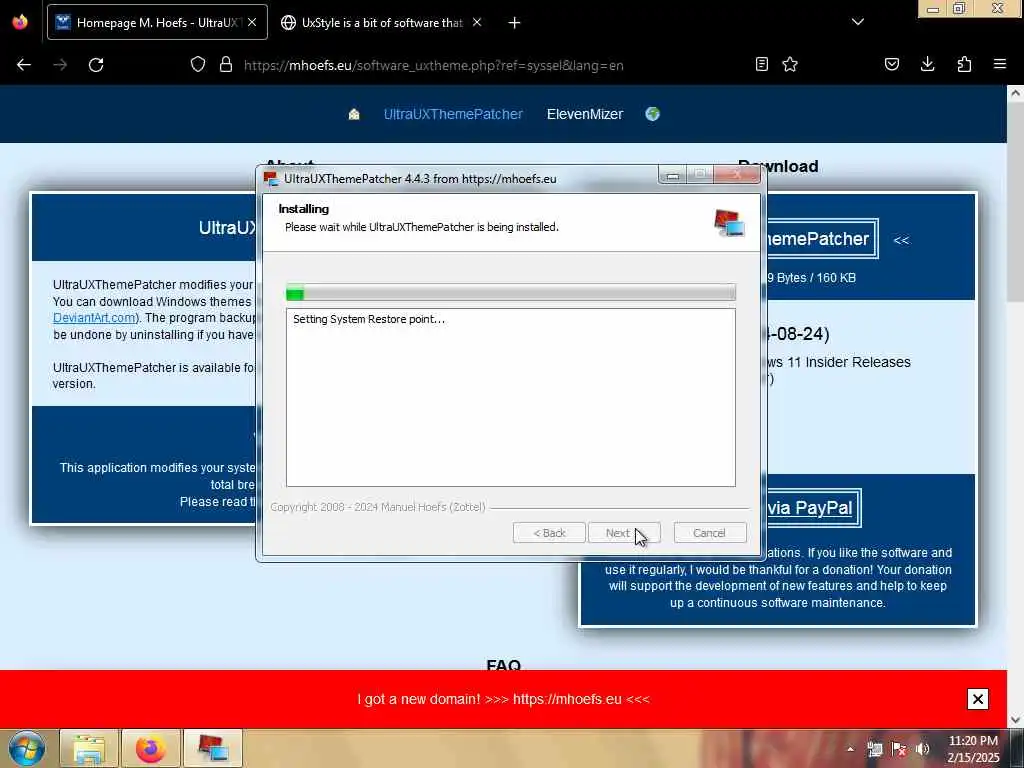
Task: Toggle reader view icon
Action: pos(761,64)
